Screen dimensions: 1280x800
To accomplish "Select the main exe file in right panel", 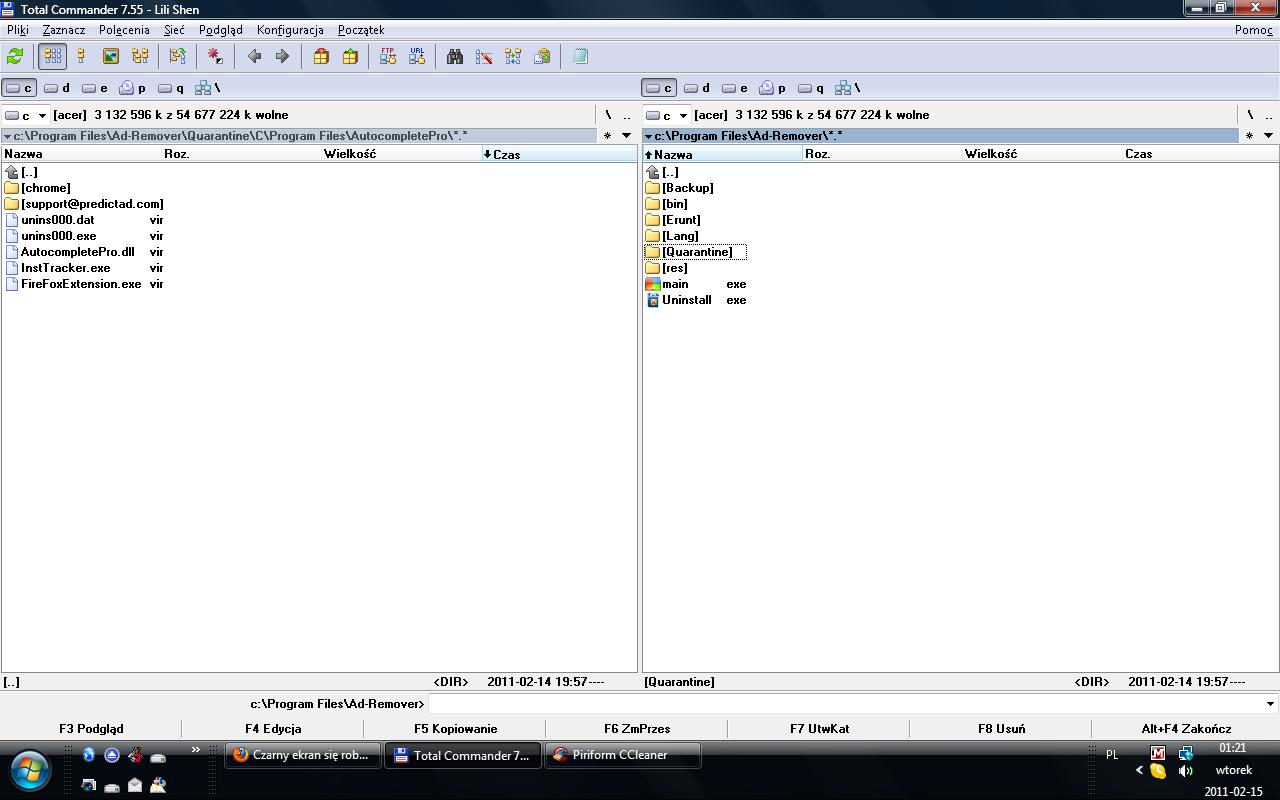I will point(696,284).
